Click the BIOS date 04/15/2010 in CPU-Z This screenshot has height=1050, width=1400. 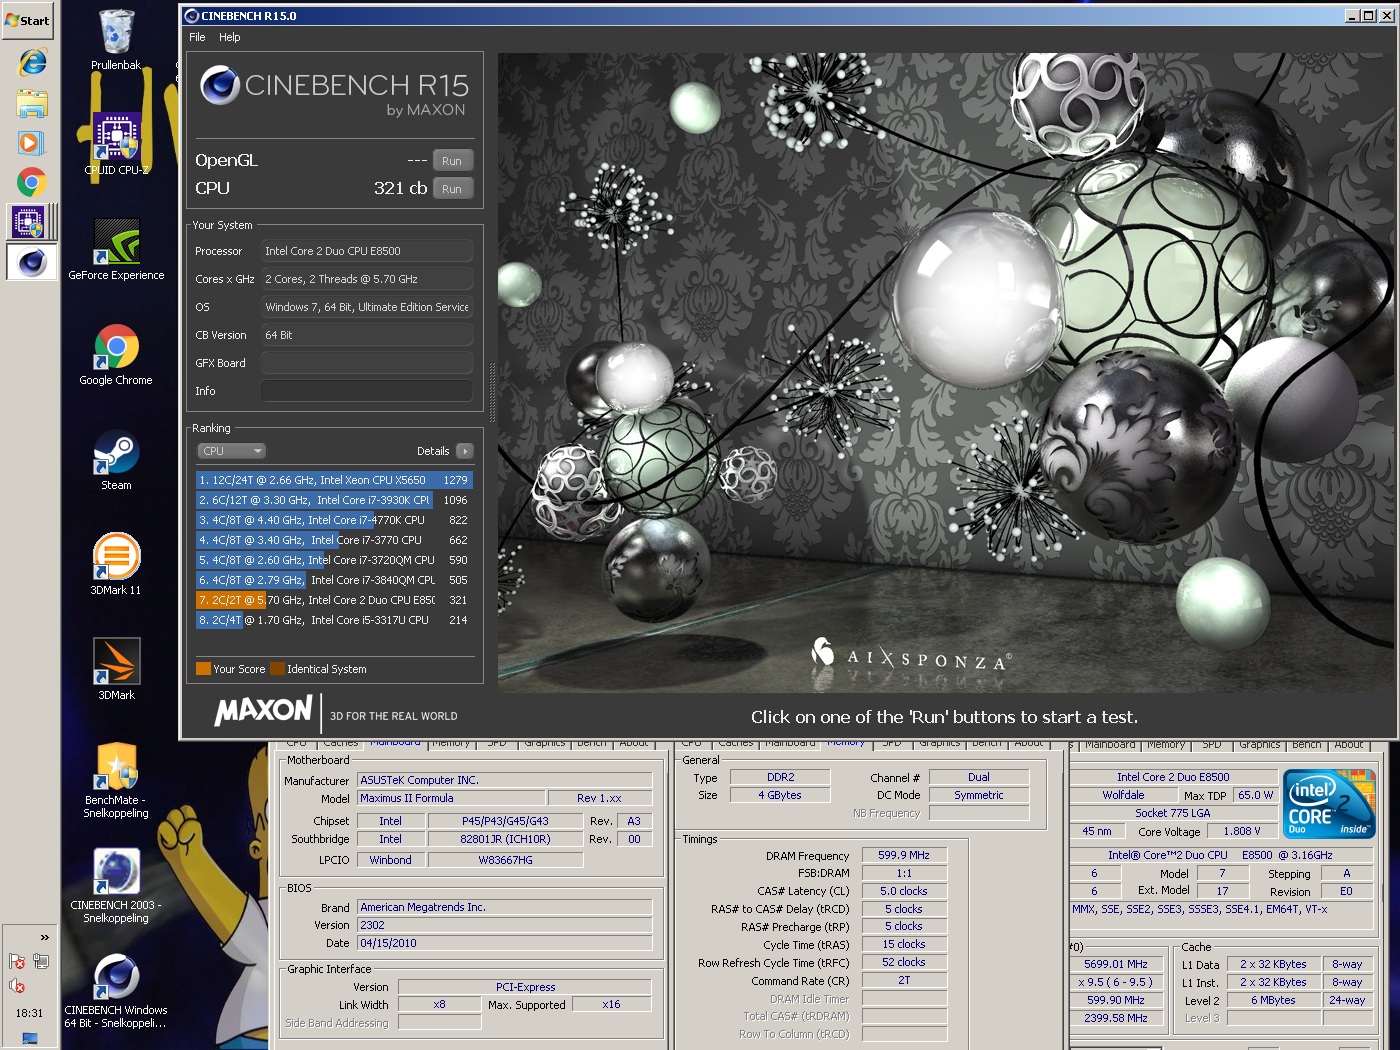tap(505, 943)
